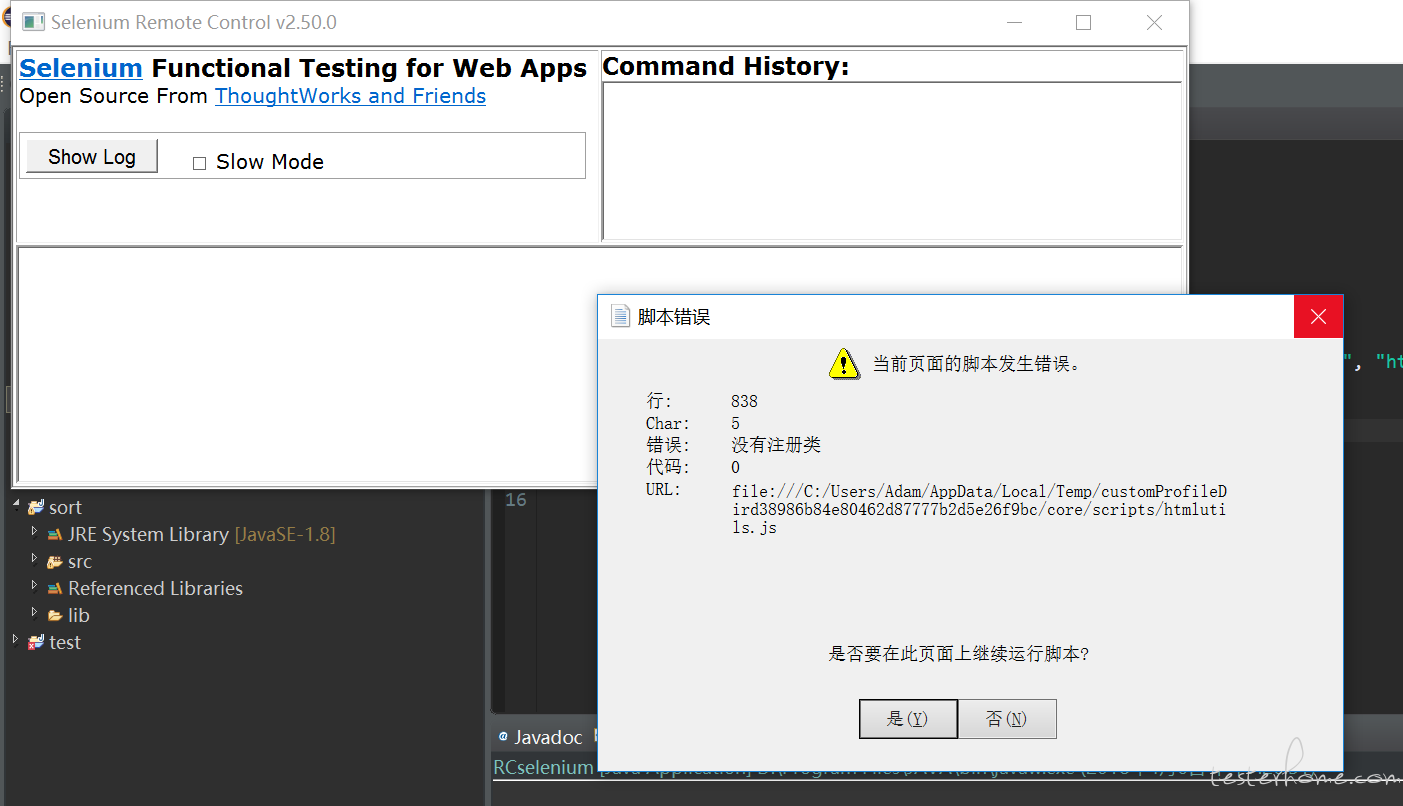The width and height of the screenshot is (1403, 806).
Task: Open the ThoughtWorks and Friends link
Action: click(x=350, y=96)
